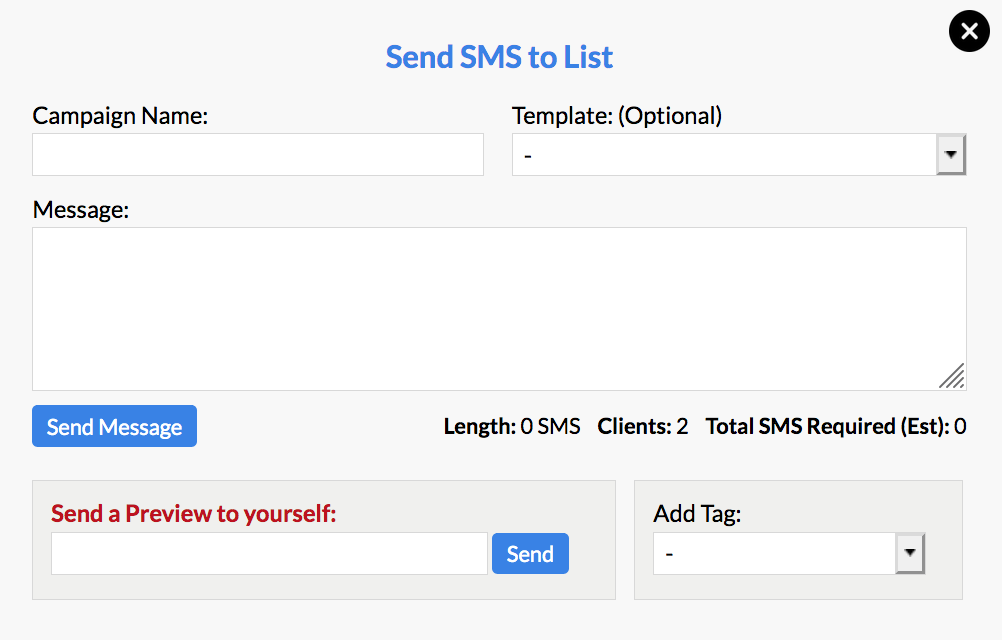Open the Template dropdown arrow
Screen dimensions: 1002x640
[950, 155]
